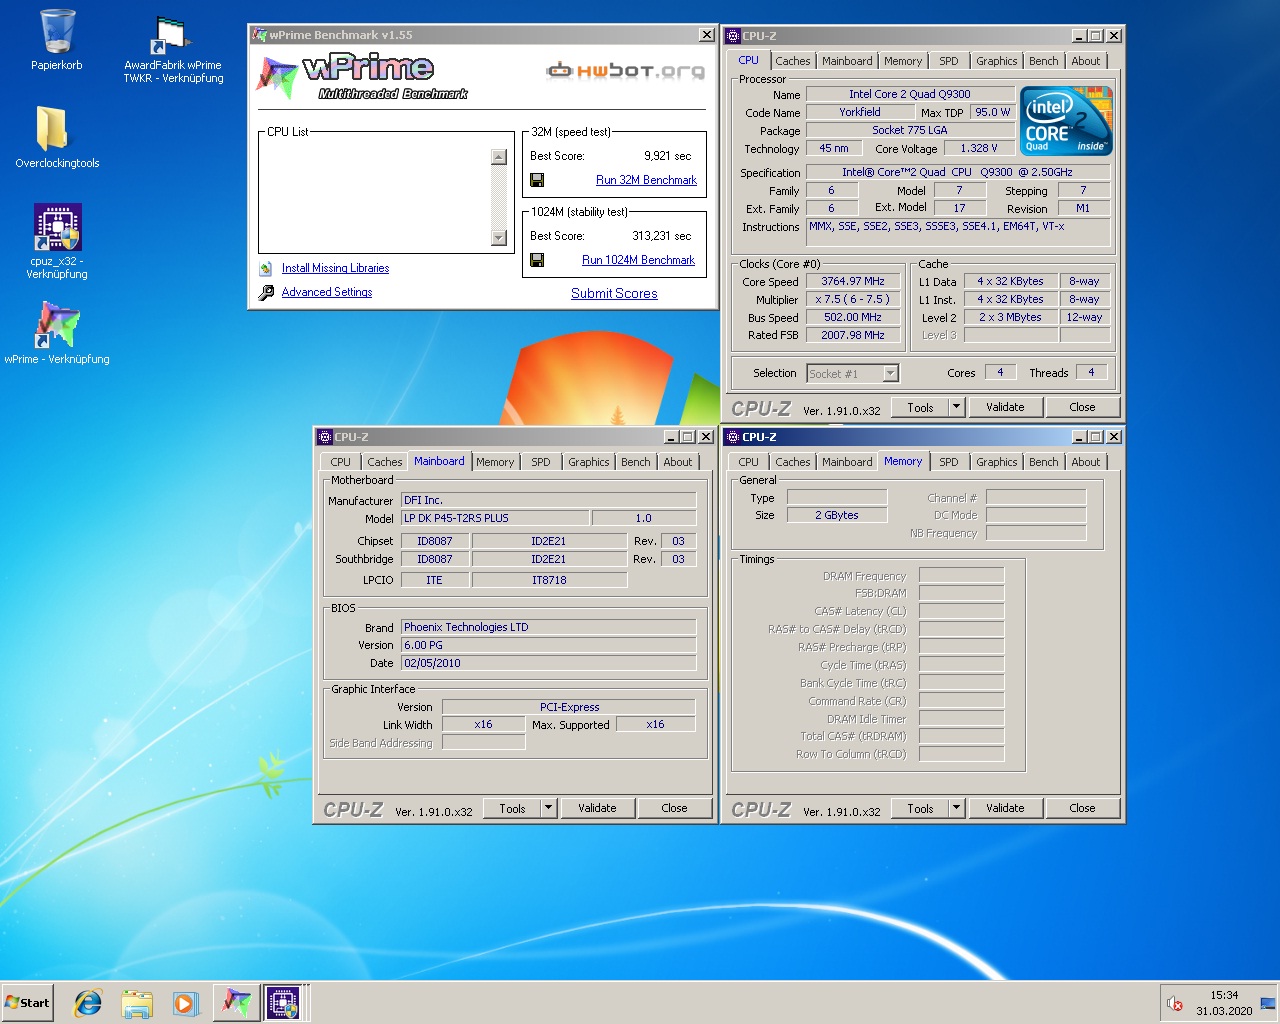
Task: Open the Tools dropdown arrow in Memory window
Action: click(x=956, y=808)
